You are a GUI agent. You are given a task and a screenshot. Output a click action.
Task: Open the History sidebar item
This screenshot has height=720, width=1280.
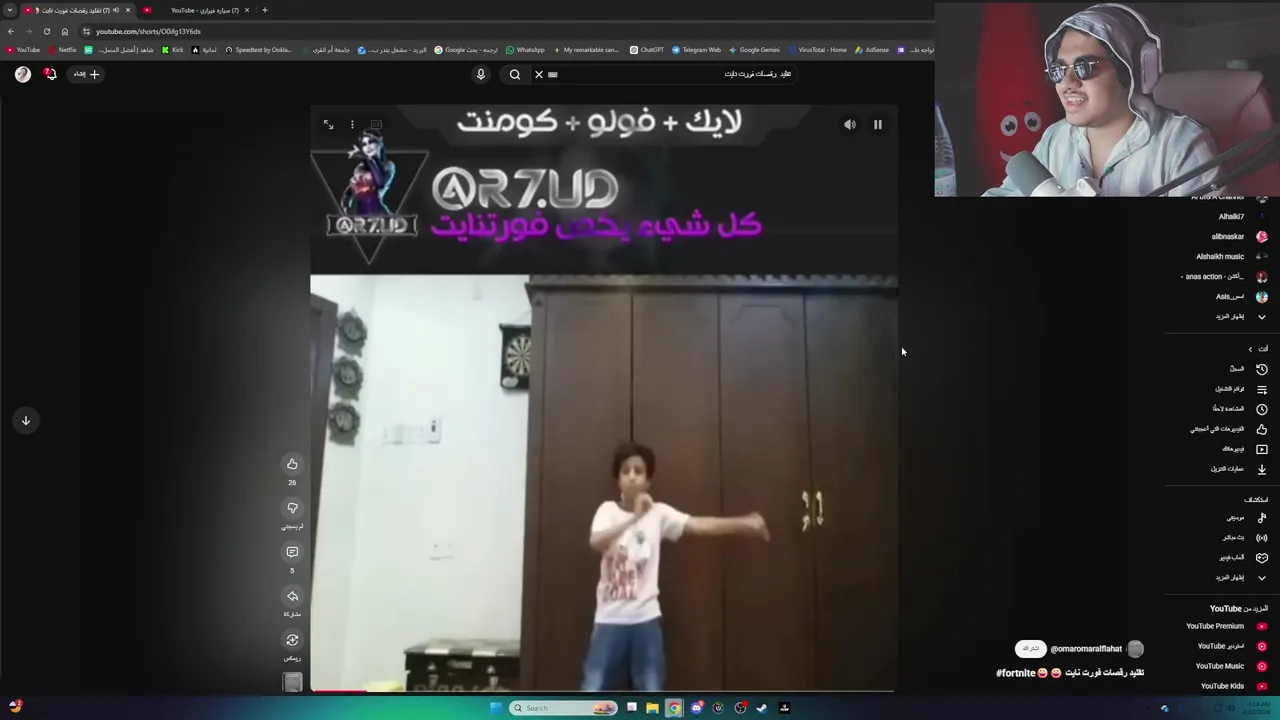(x=1248, y=369)
